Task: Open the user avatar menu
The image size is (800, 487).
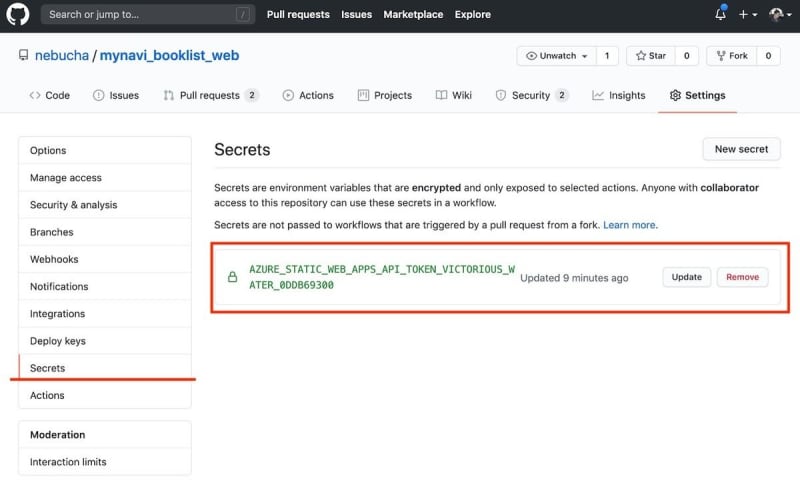Action: pos(780,14)
